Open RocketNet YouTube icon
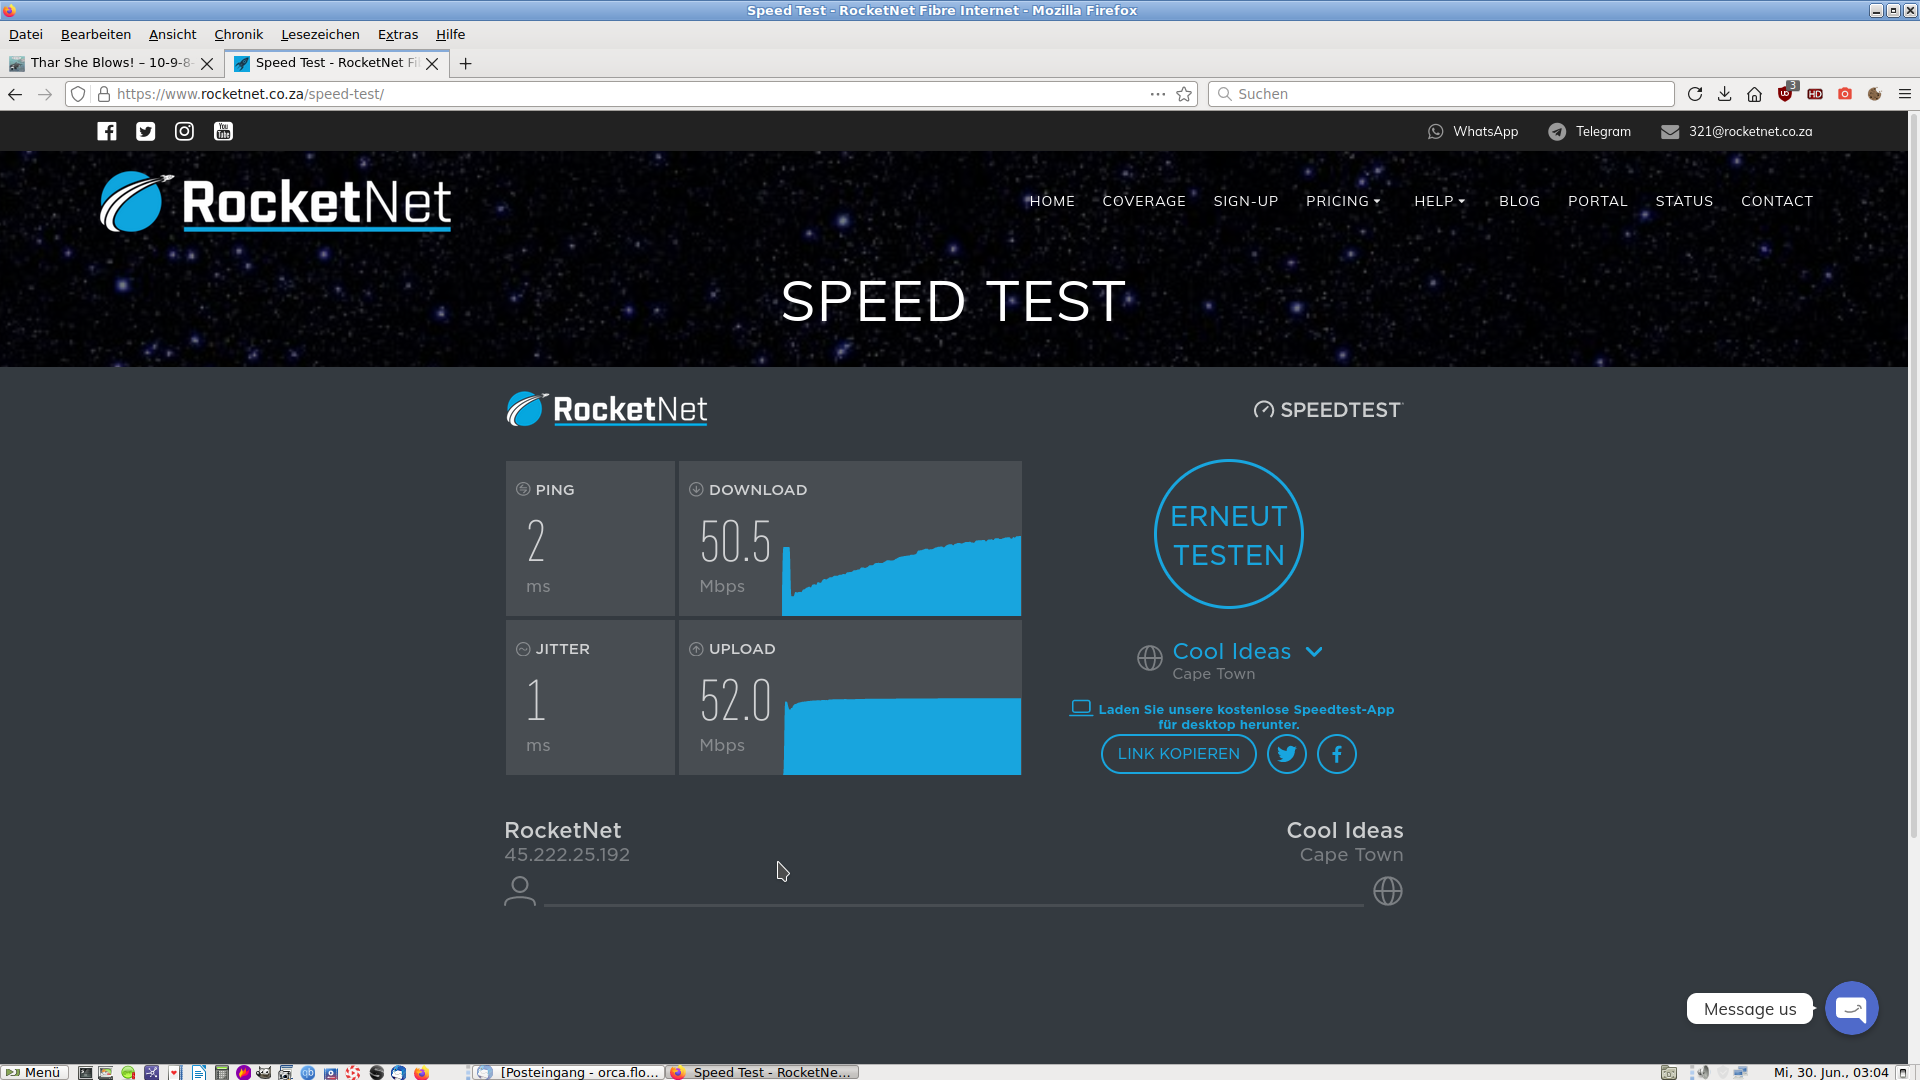This screenshot has width=1920, height=1080. [x=223, y=131]
